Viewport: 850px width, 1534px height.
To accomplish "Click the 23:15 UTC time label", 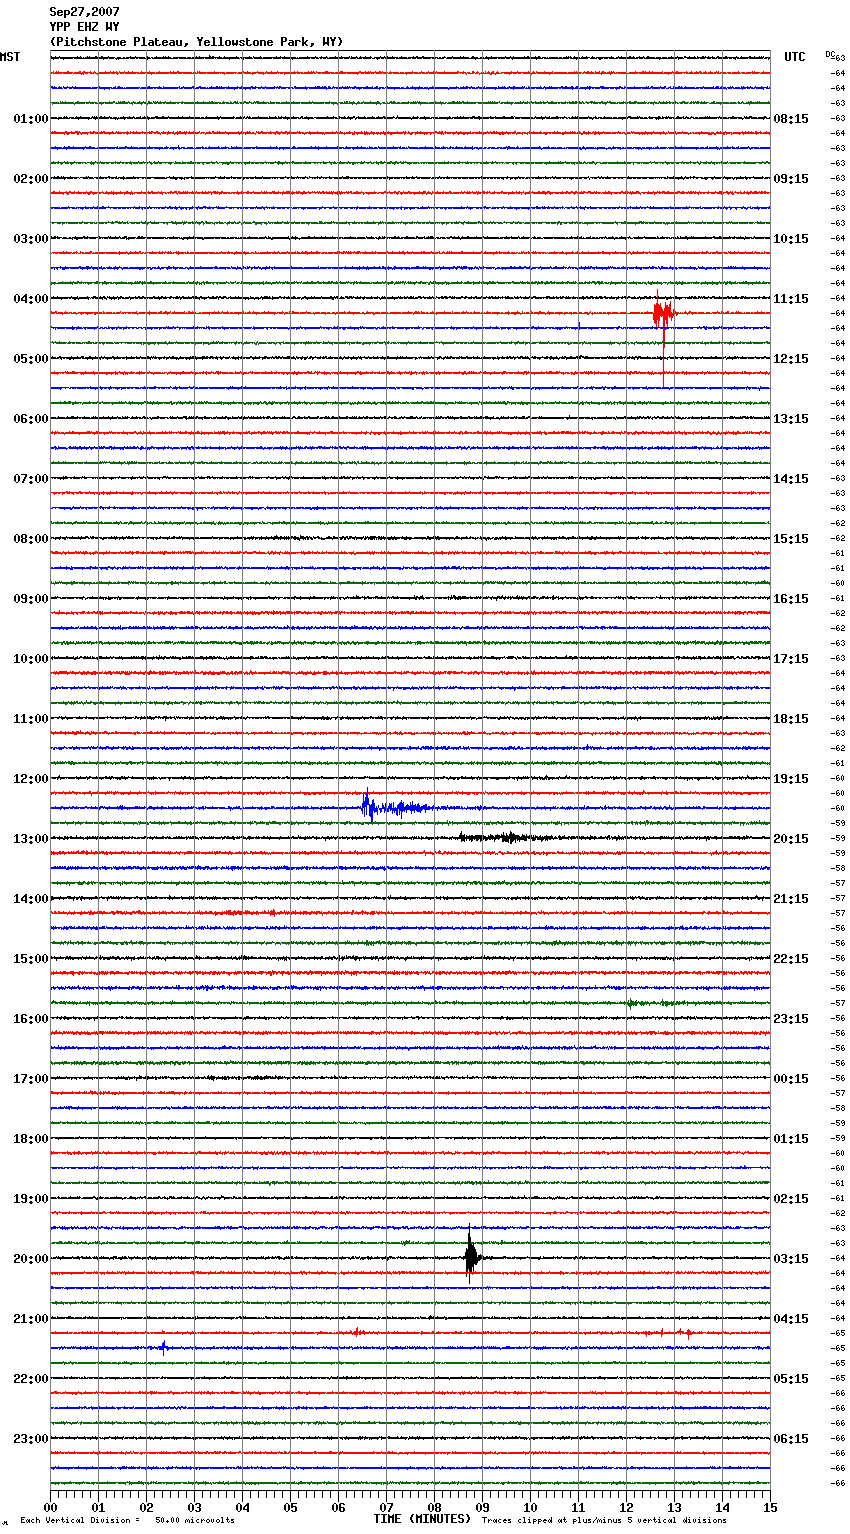I will pyautogui.click(x=791, y=1019).
